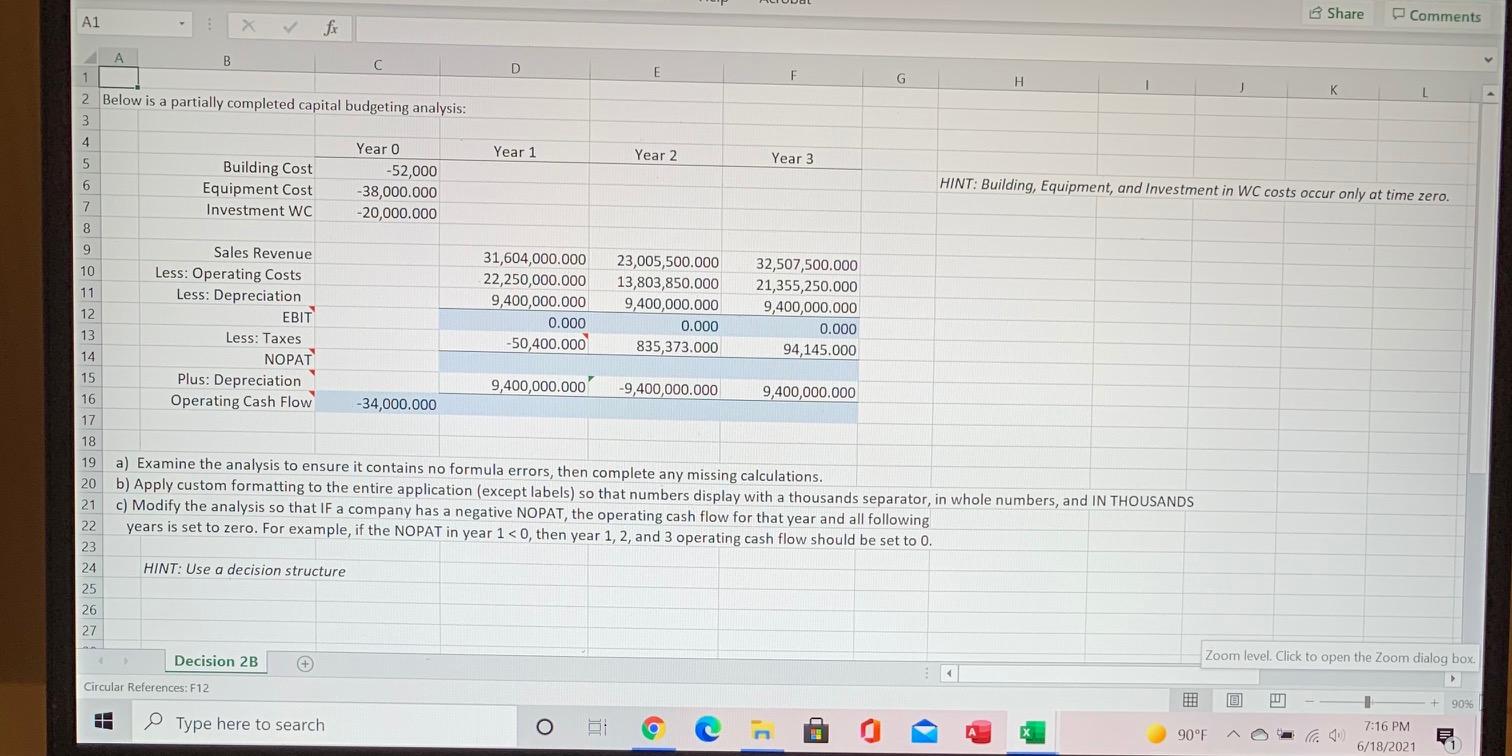Viewport: 1512px width, 756px height.
Task: Switch to Page Break Preview
Action: click(1277, 701)
